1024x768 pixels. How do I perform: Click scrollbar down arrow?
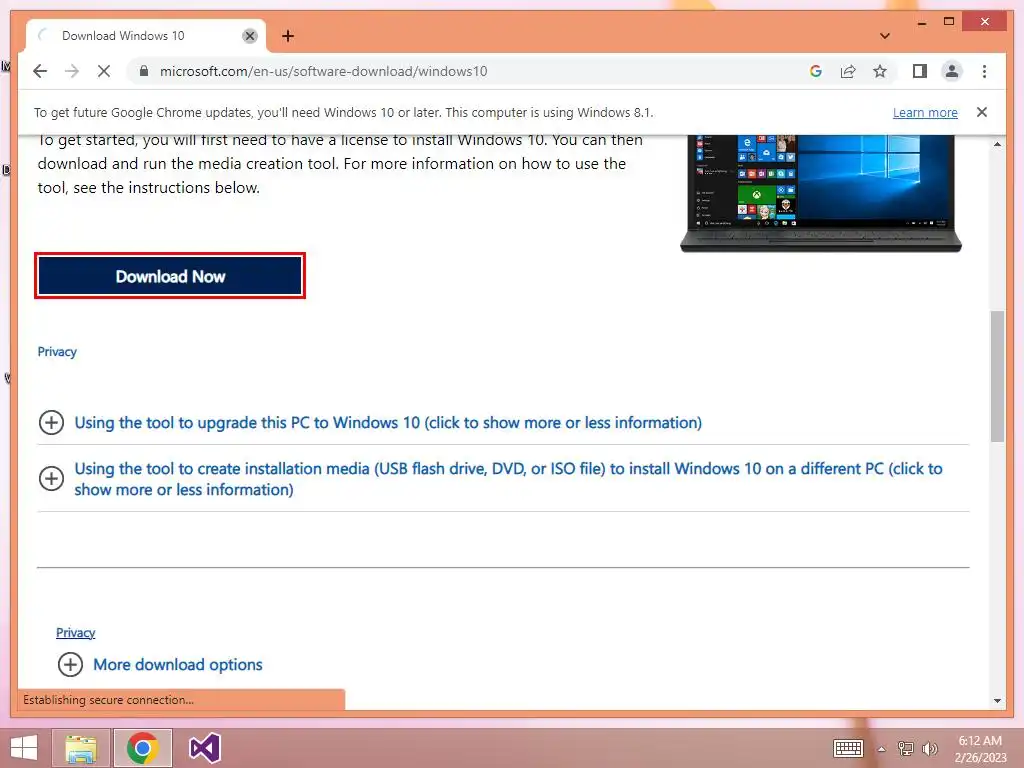coord(997,701)
